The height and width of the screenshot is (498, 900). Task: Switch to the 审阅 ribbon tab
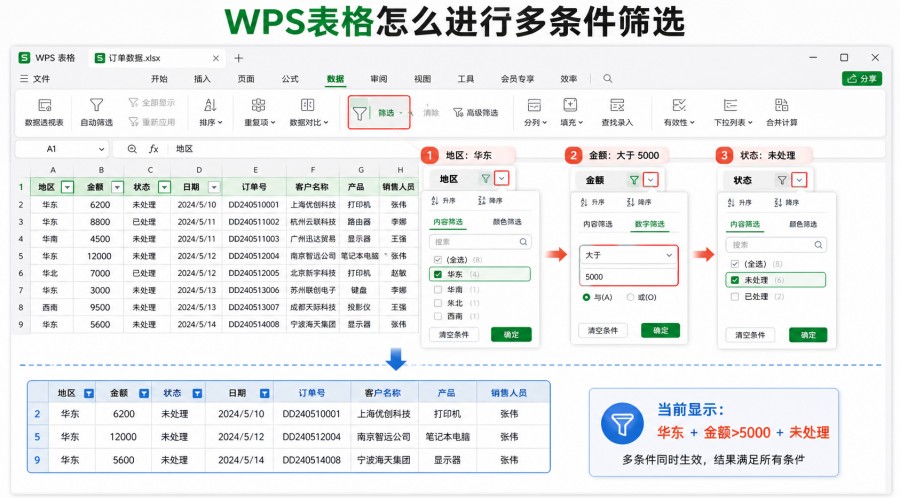tap(378, 79)
